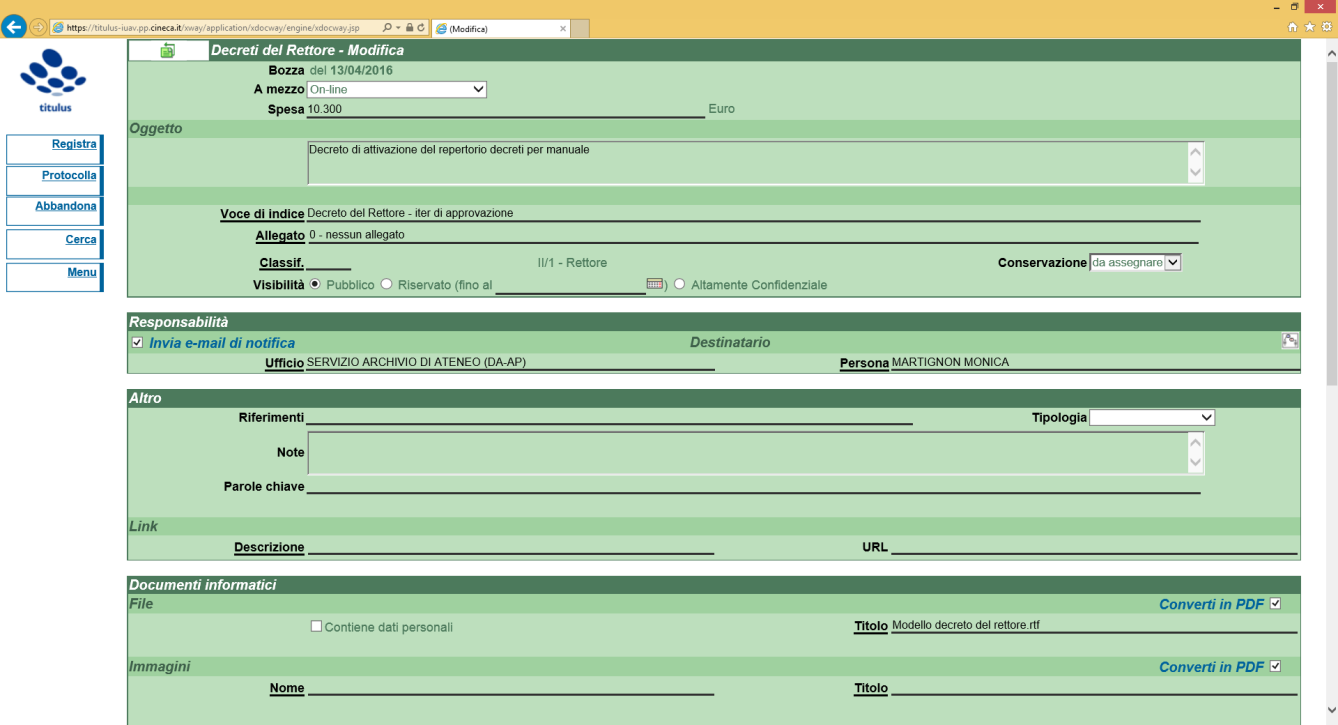The height and width of the screenshot is (725, 1338).
Task: Open browser tools gear icon
Action: (1327, 27)
